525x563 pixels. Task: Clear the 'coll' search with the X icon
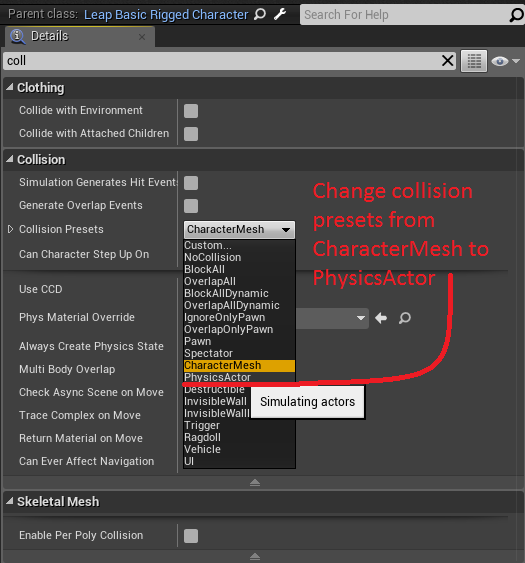[447, 61]
